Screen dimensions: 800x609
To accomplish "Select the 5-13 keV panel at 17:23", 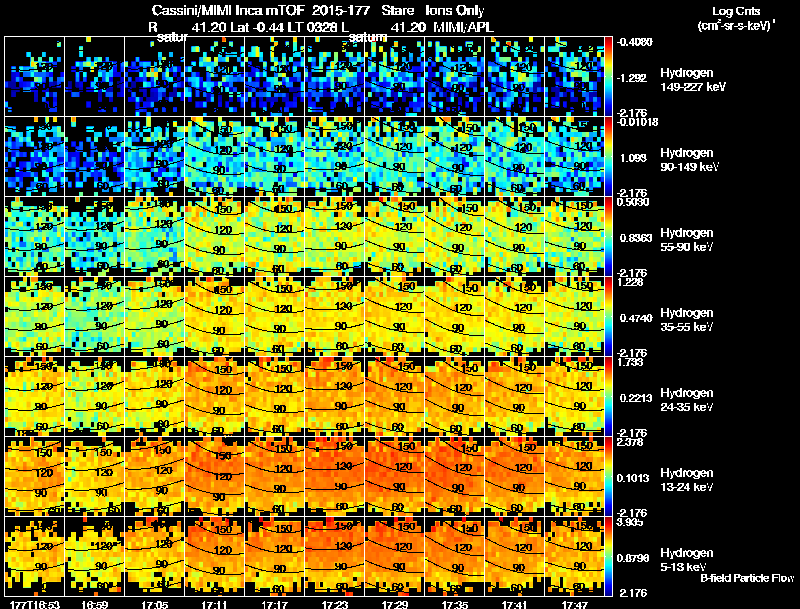I will point(335,556).
